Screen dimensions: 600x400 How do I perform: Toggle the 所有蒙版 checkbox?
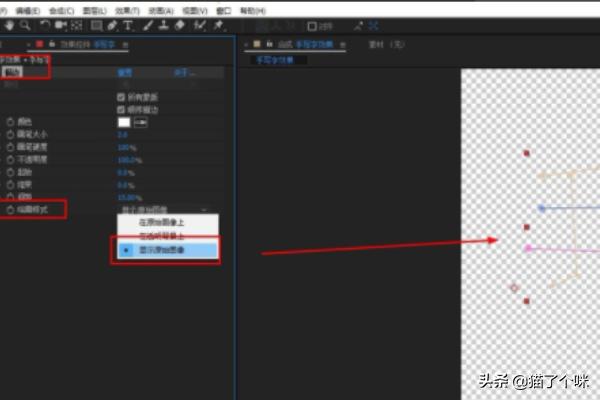click(121, 97)
